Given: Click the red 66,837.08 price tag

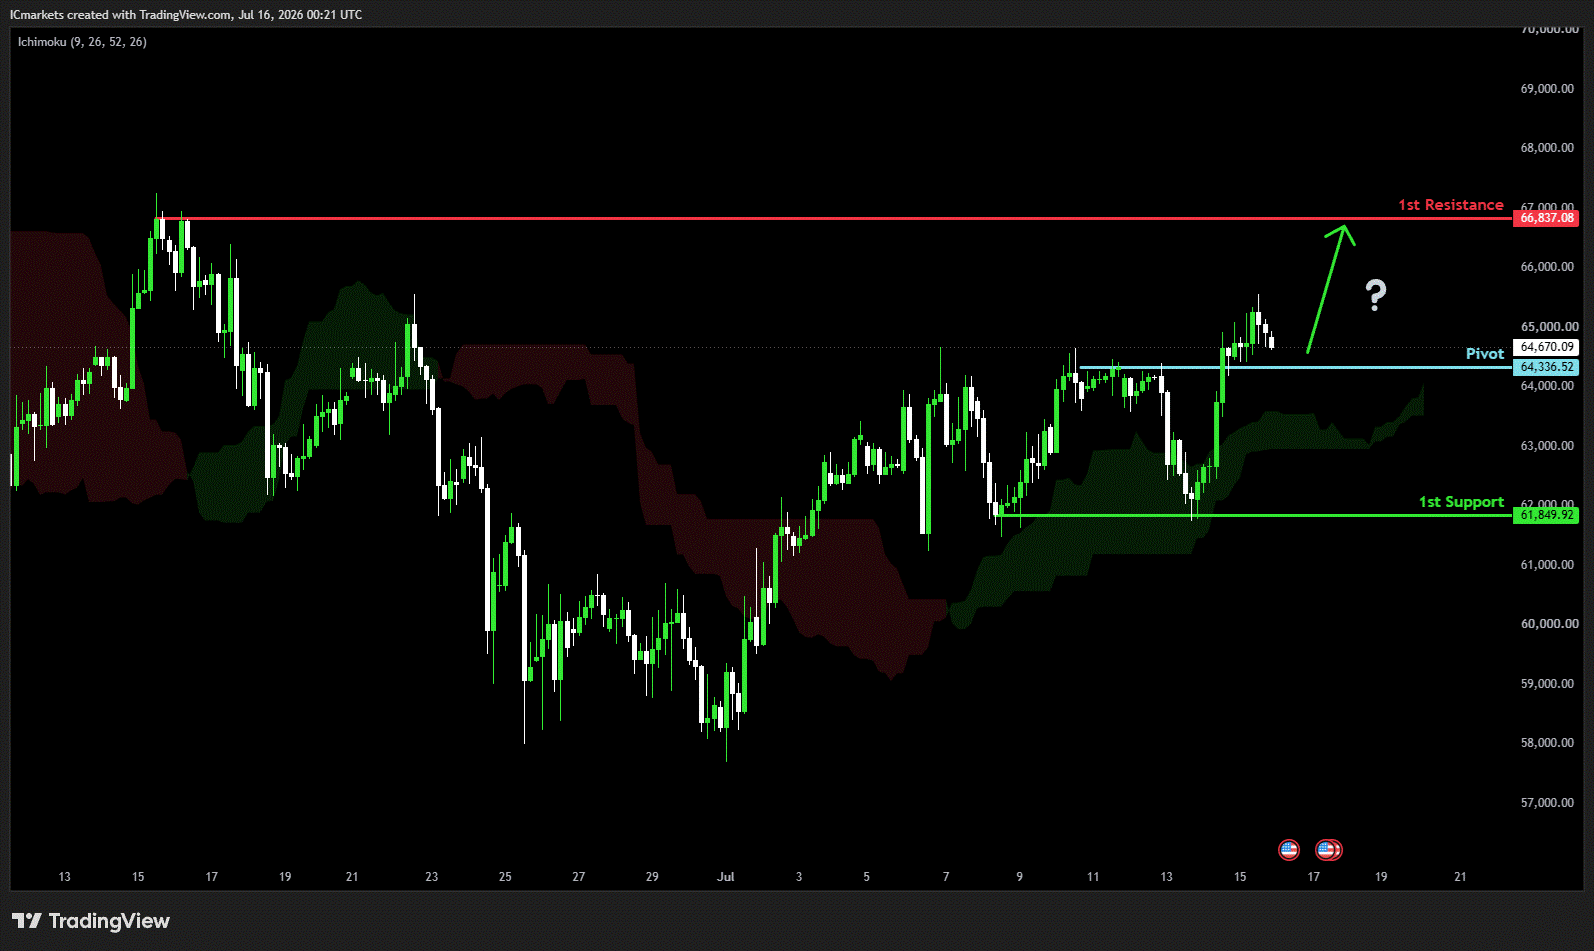Looking at the screenshot, I should [x=1546, y=218].
